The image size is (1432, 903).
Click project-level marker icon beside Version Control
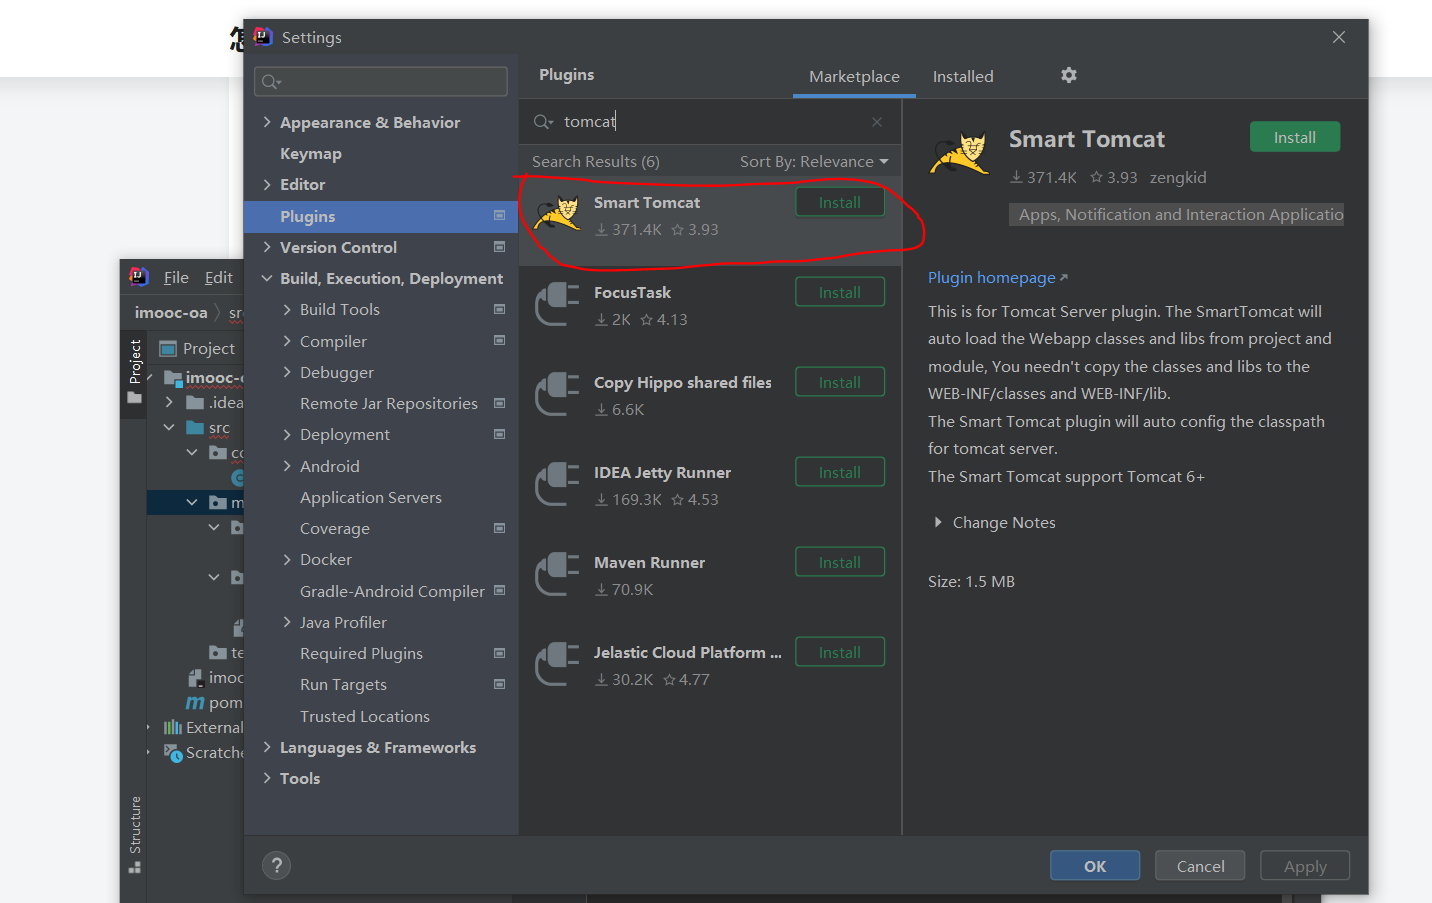pyautogui.click(x=500, y=247)
